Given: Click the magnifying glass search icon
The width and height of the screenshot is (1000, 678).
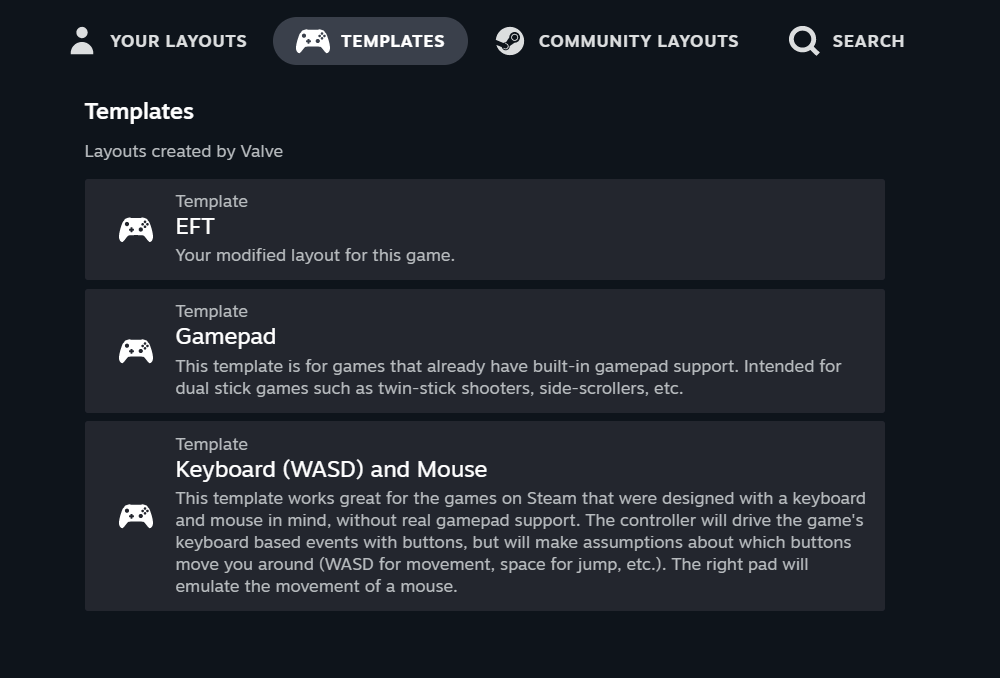Looking at the screenshot, I should [804, 41].
